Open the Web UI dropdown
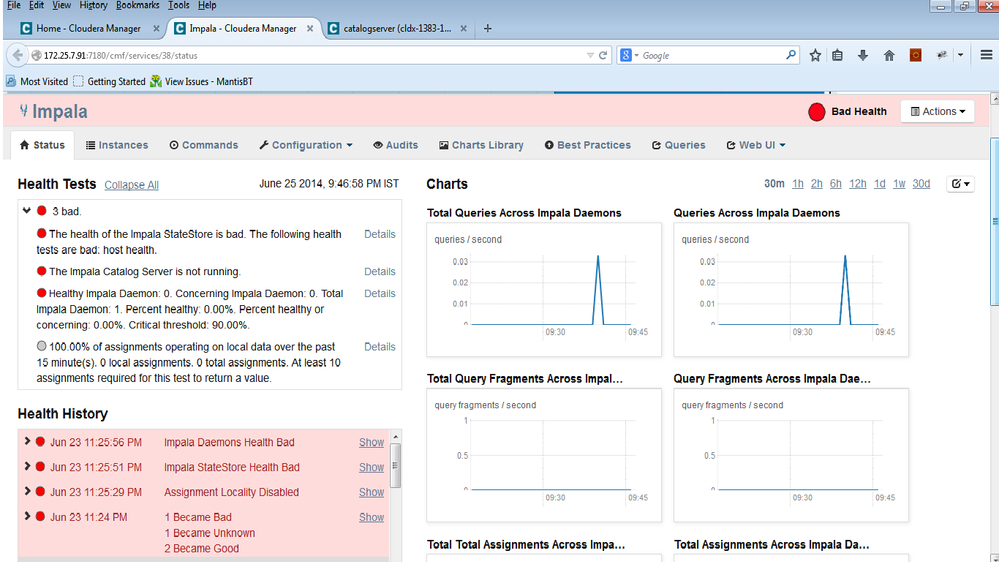The image size is (999, 562). 755,145
